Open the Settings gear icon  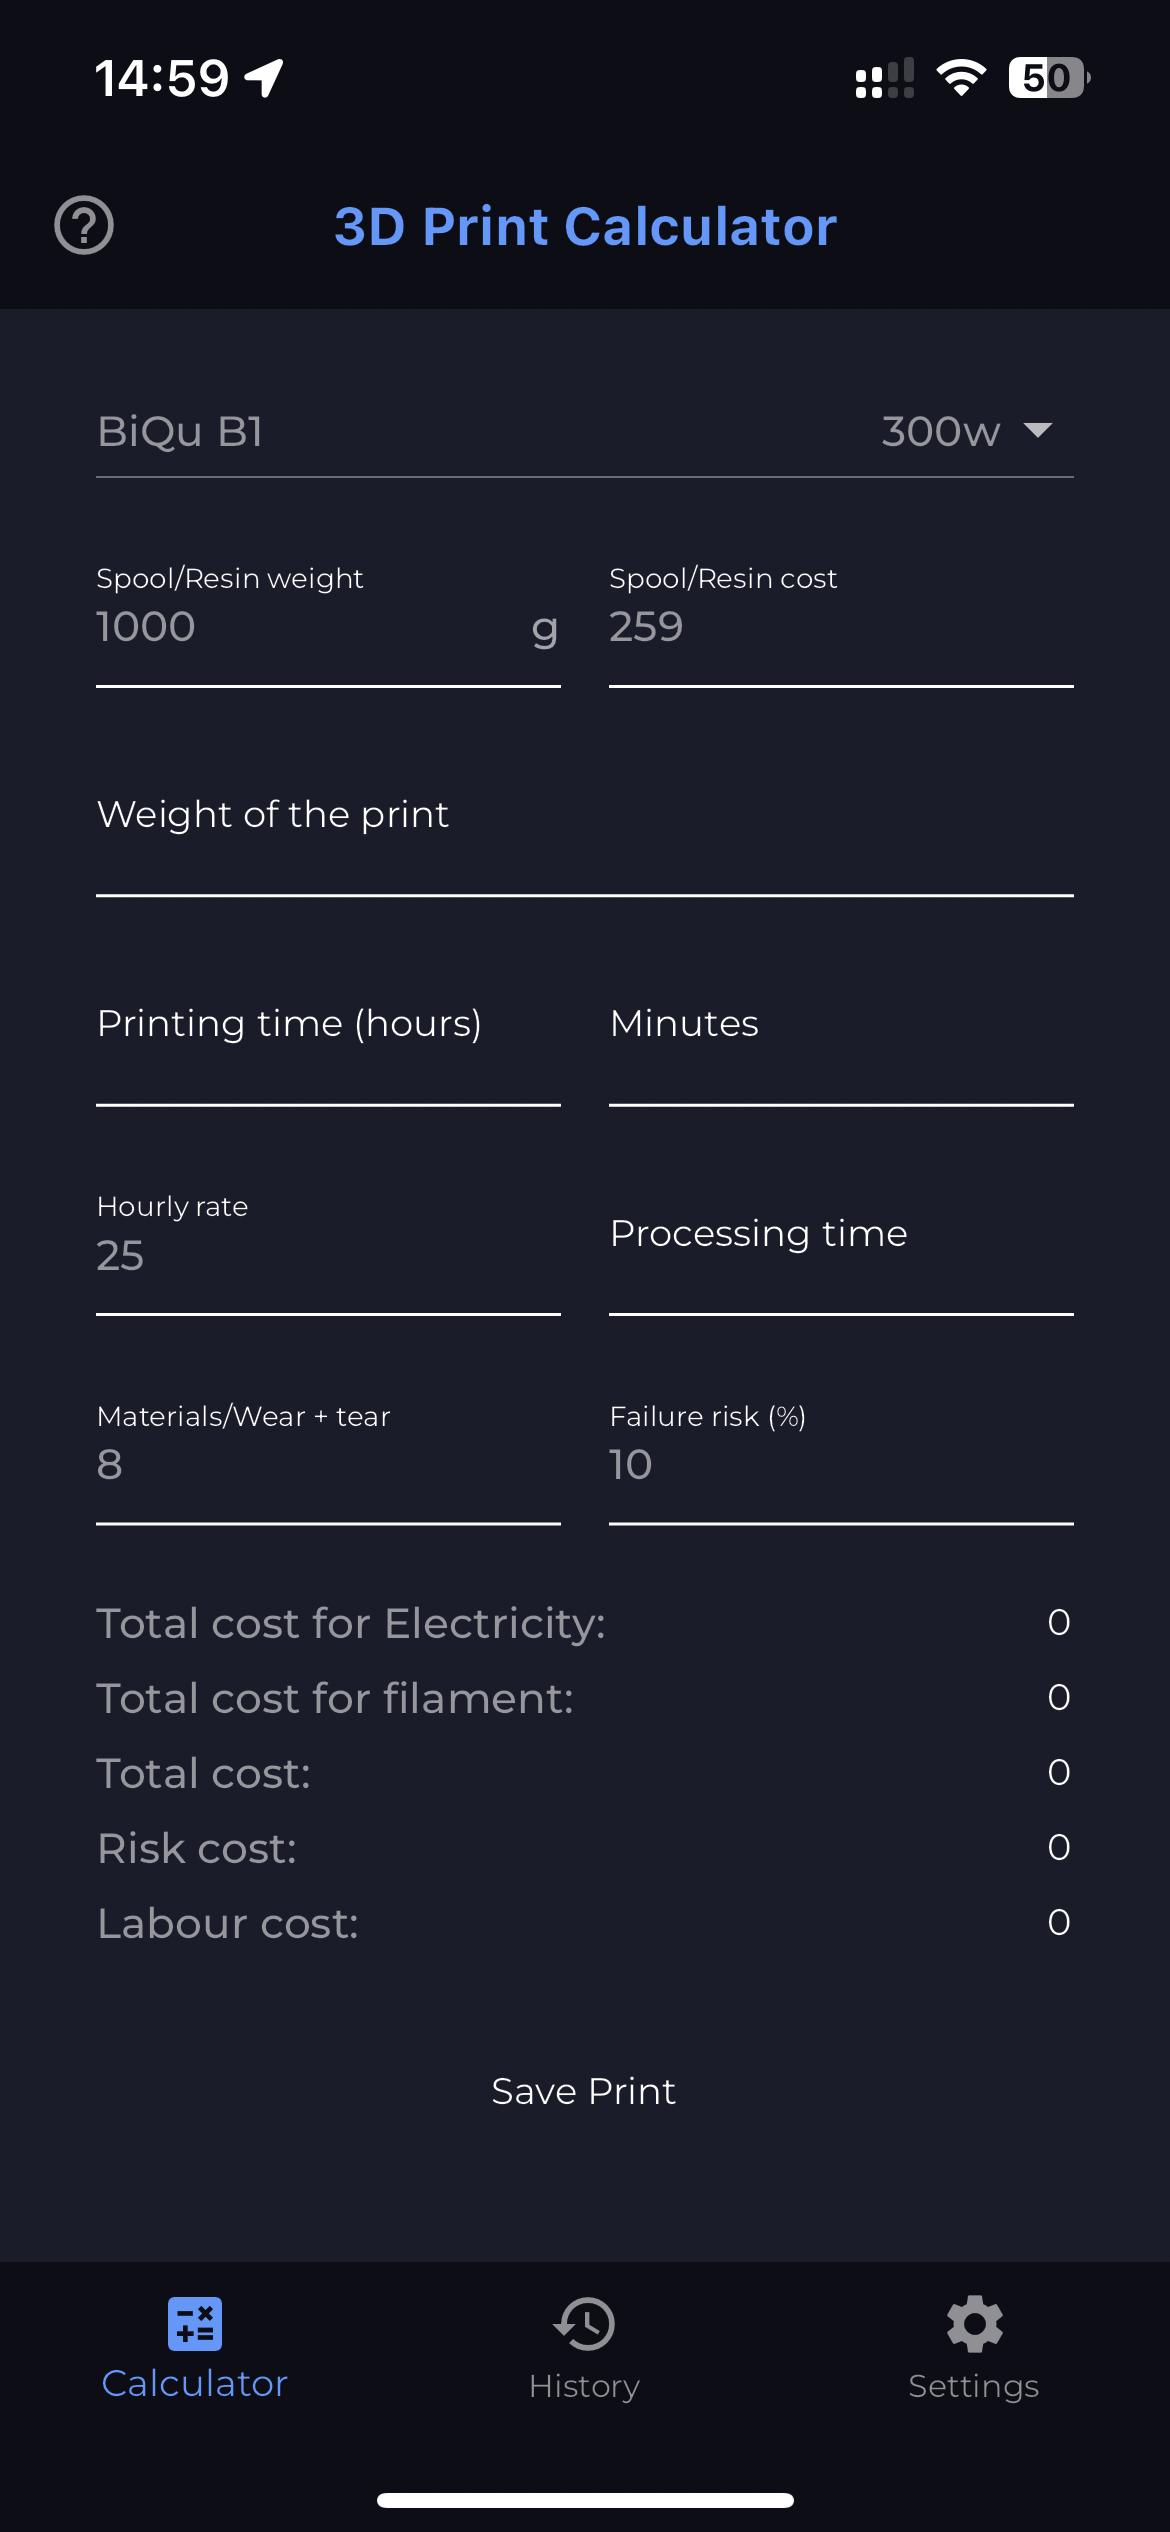975,2323
